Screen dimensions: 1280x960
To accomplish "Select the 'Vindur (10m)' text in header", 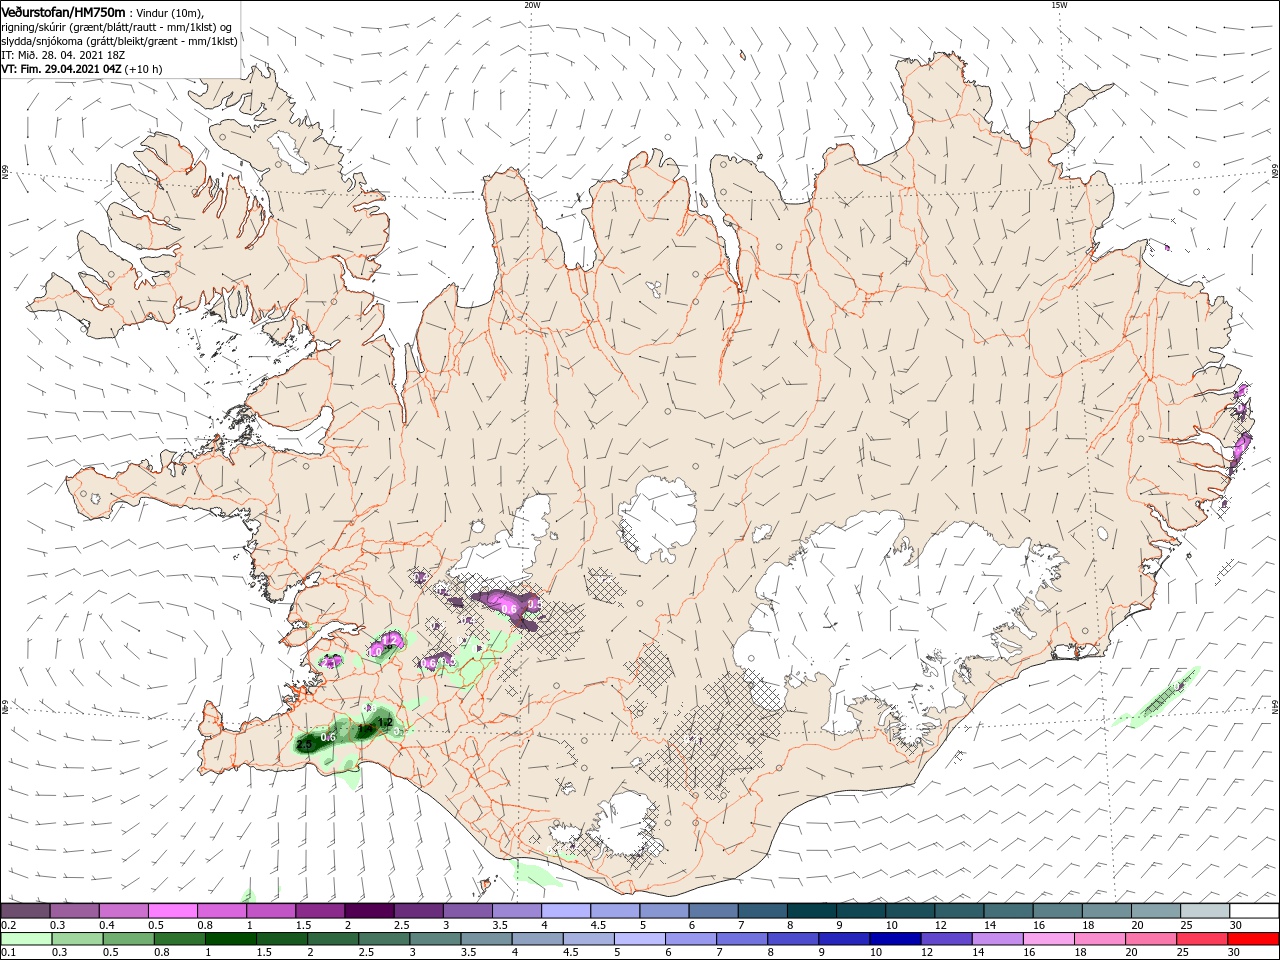I will (x=168, y=12).
